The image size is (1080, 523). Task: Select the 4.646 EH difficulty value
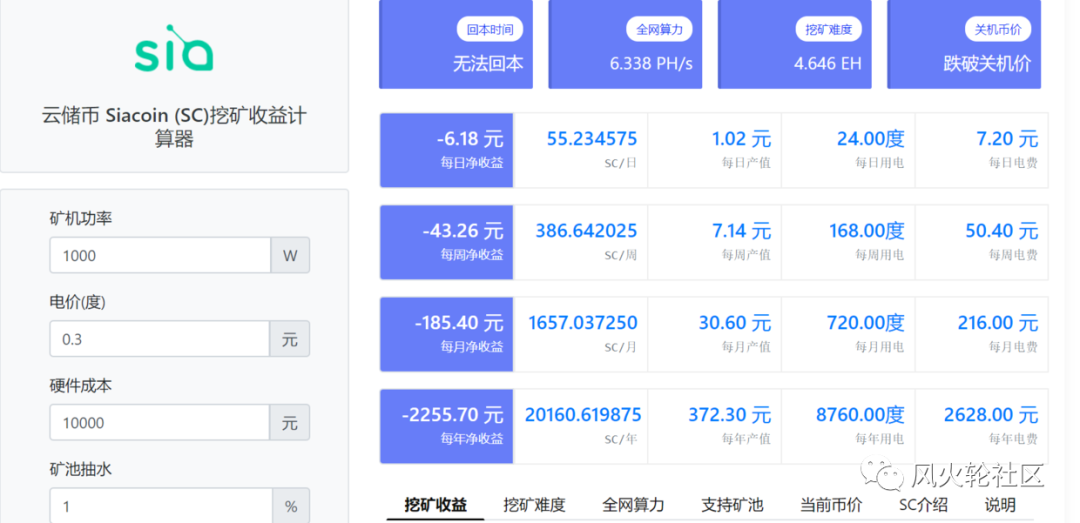click(x=828, y=64)
